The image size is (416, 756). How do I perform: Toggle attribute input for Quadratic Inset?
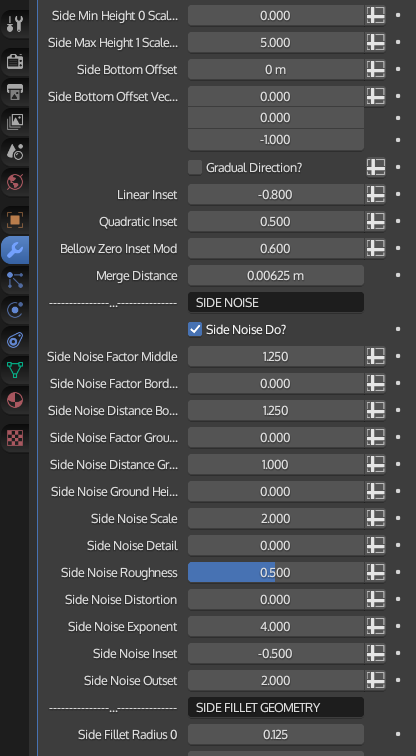[375, 222]
